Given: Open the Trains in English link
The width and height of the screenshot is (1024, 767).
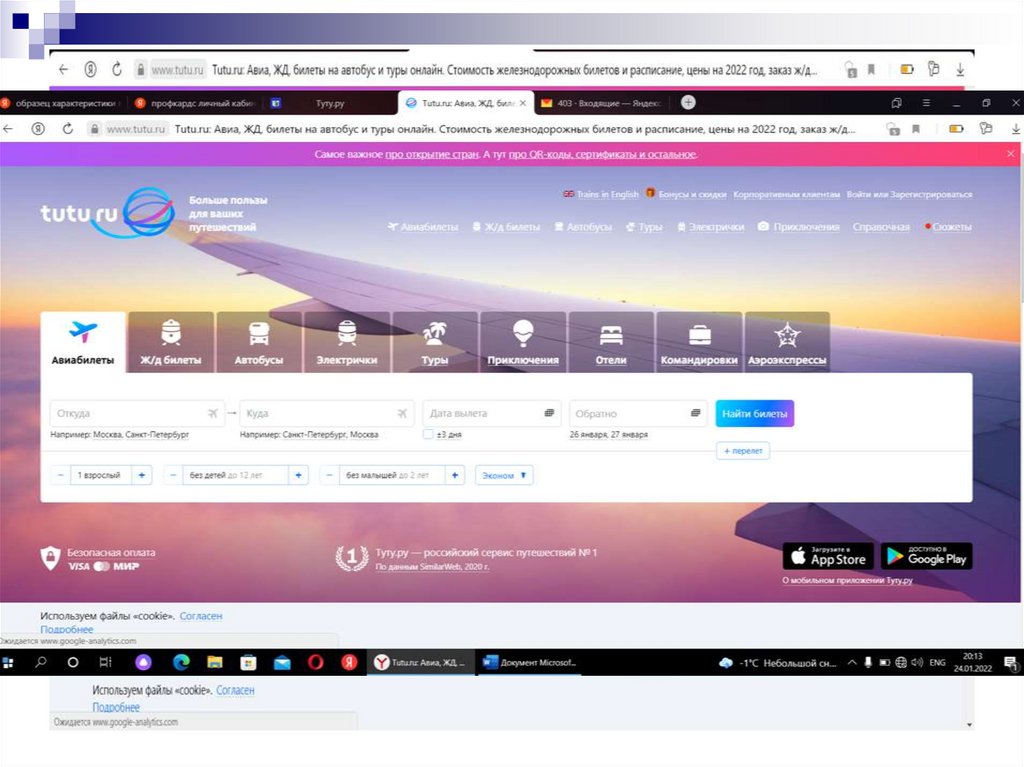Looking at the screenshot, I should tap(601, 194).
